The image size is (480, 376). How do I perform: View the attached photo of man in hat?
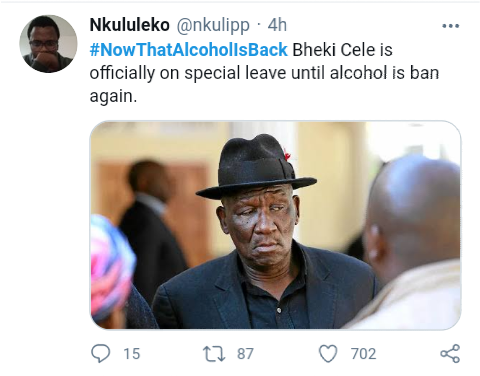[x=275, y=225]
